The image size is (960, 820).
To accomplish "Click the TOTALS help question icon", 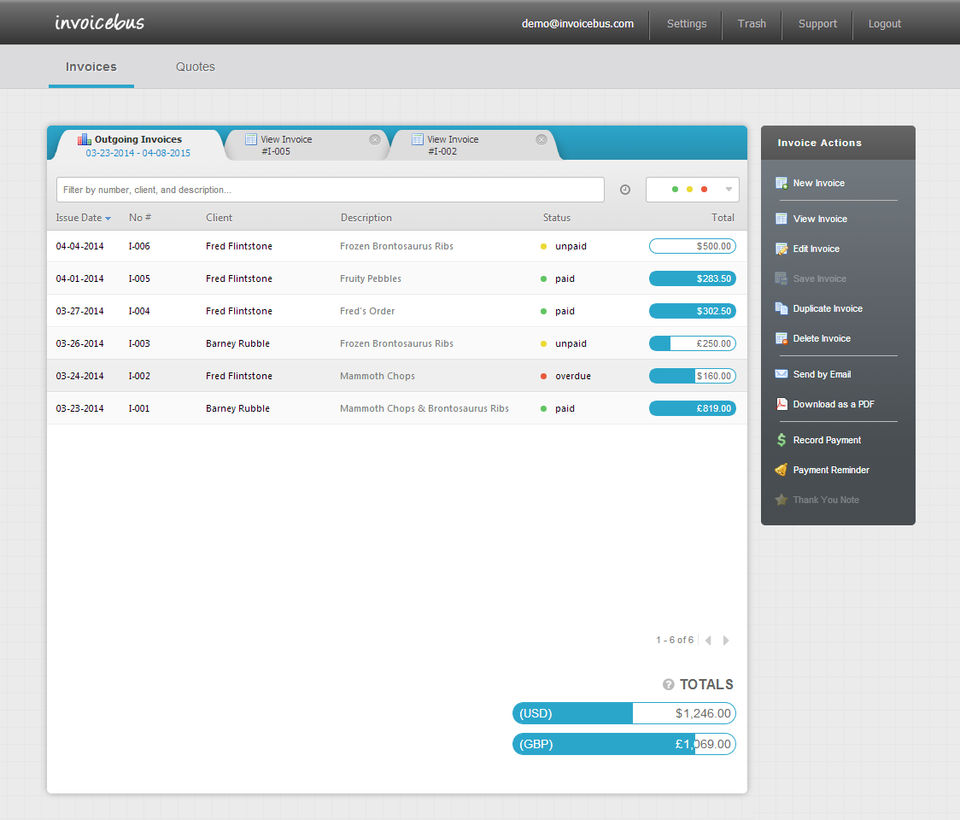I will [669, 685].
